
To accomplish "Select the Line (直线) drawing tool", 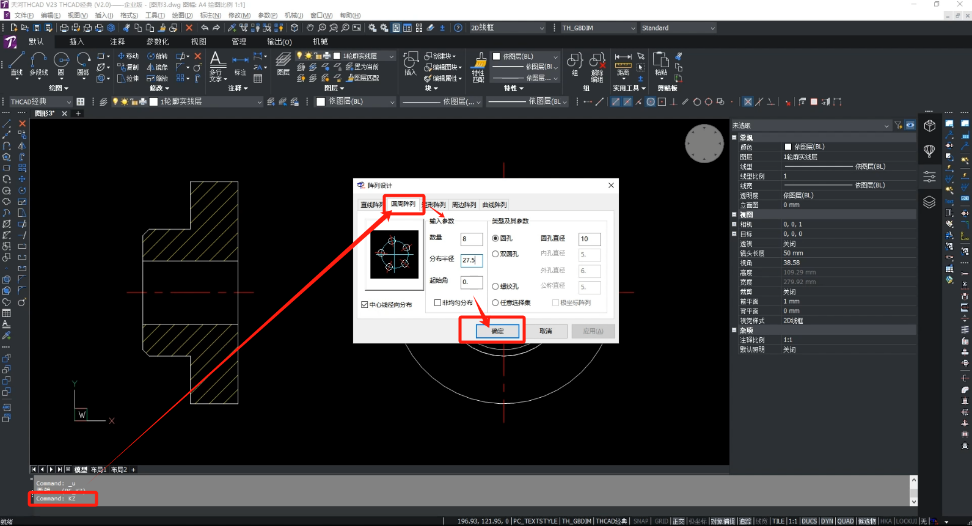I will pyautogui.click(x=17, y=64).
